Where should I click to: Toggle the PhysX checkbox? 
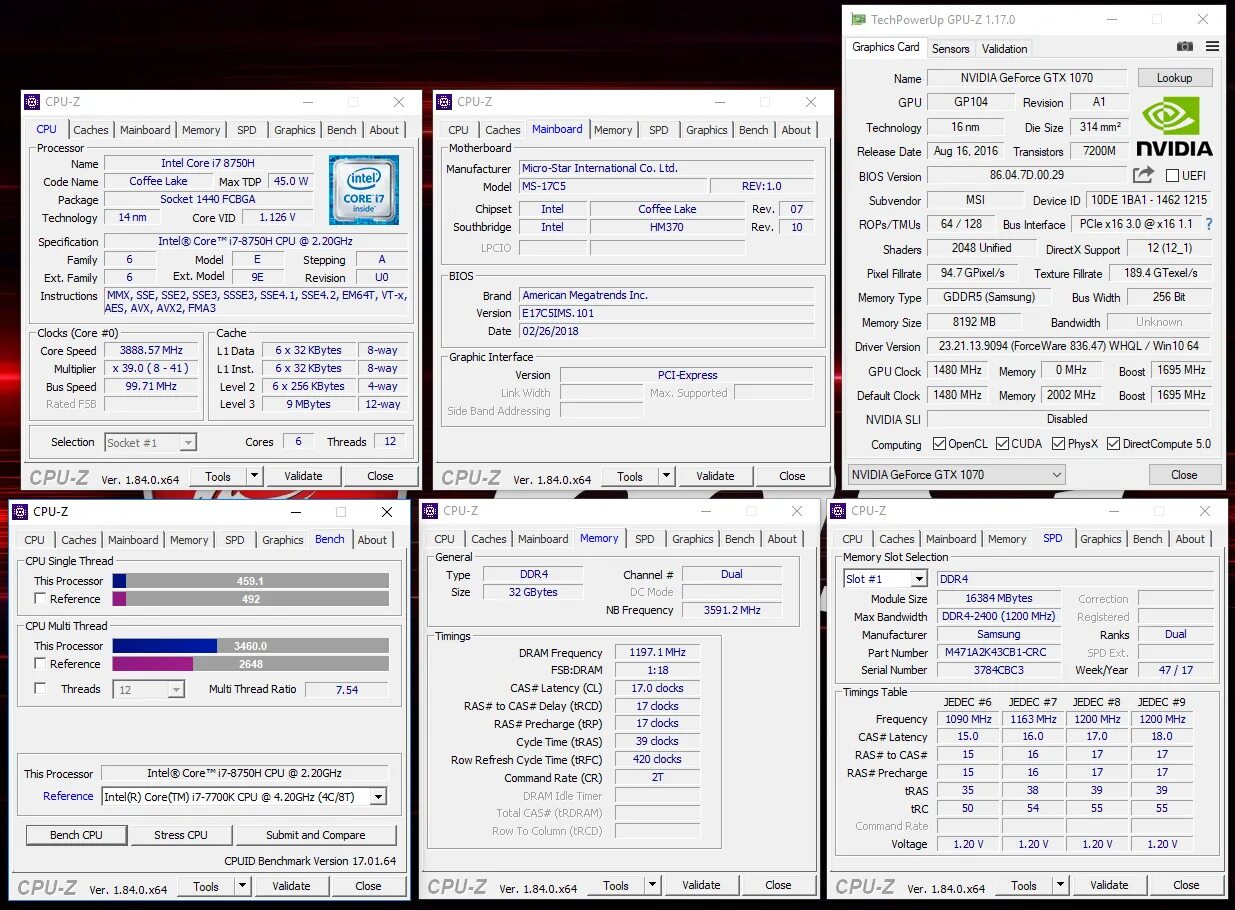(x=1058, y=444)
